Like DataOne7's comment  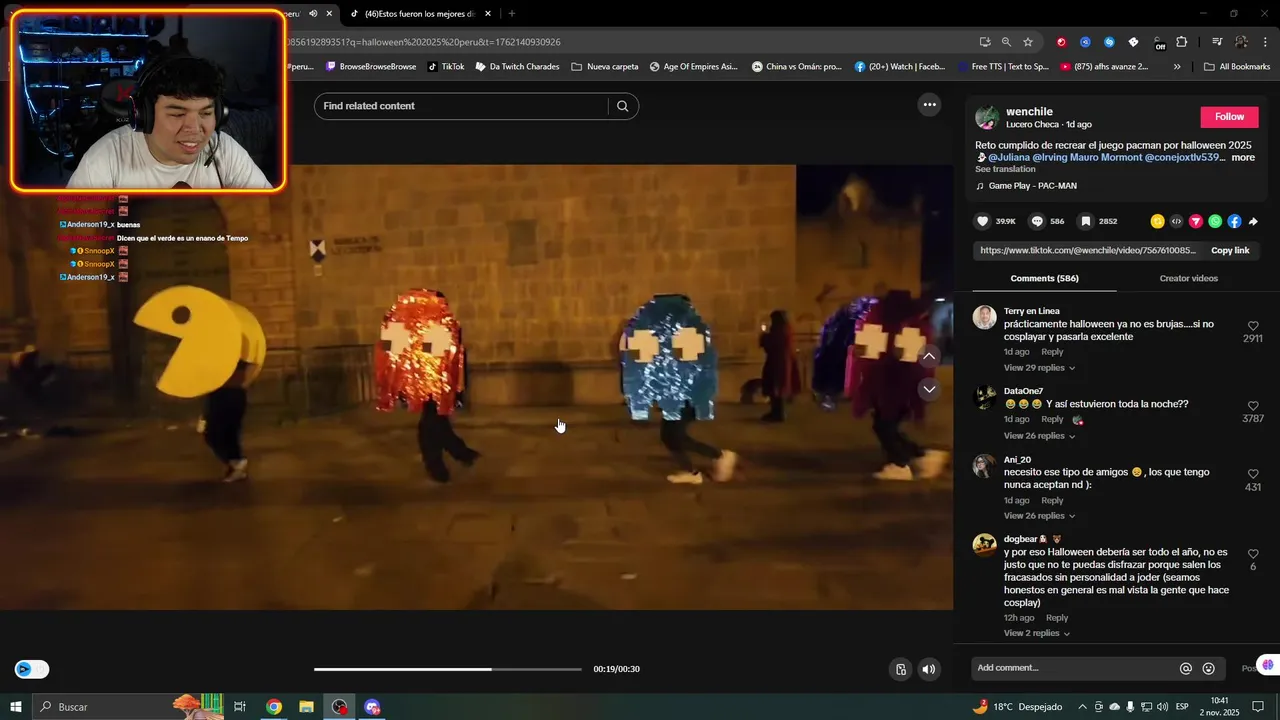tap(1253, 406)
